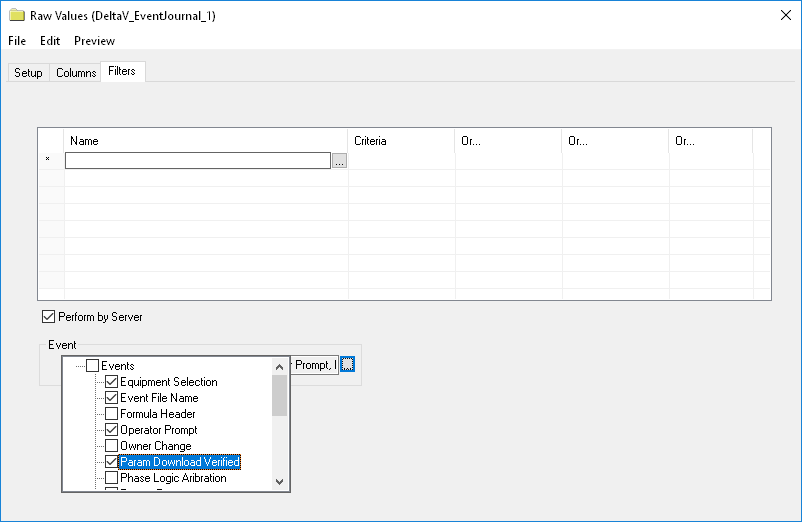Click the new-row asterisk marker in the grid
This screenshot has height=522, width=802.
click(48, 160)
